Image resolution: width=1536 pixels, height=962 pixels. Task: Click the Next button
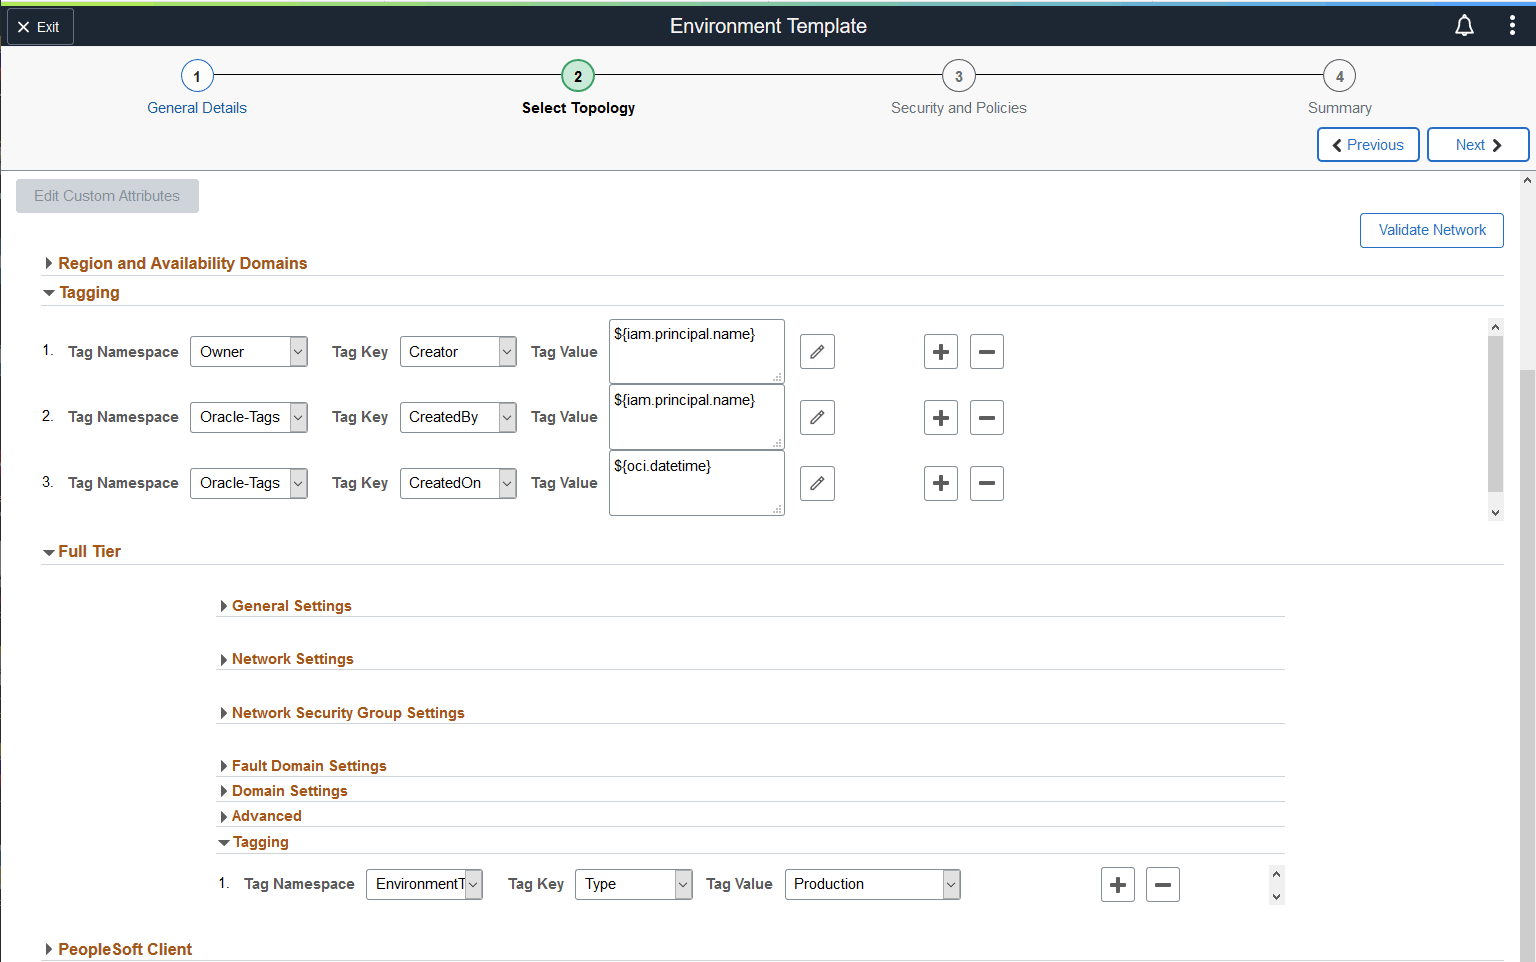1478,145
